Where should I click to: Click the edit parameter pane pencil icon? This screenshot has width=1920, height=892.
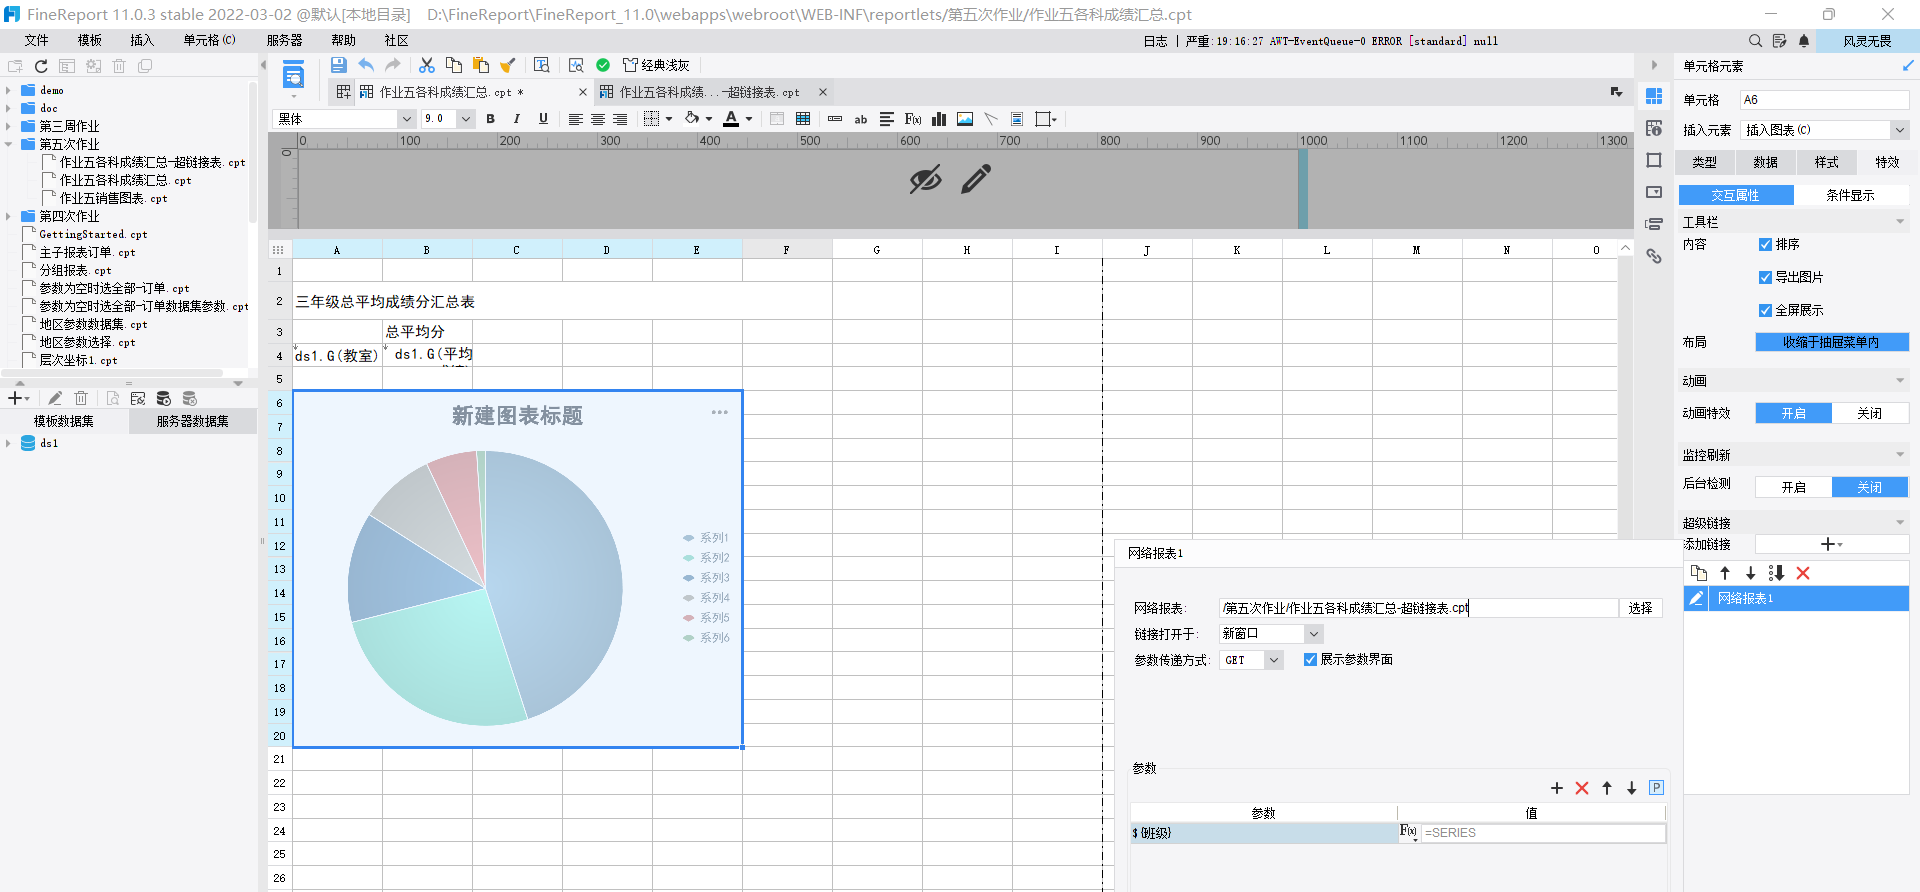click(976, 180)
